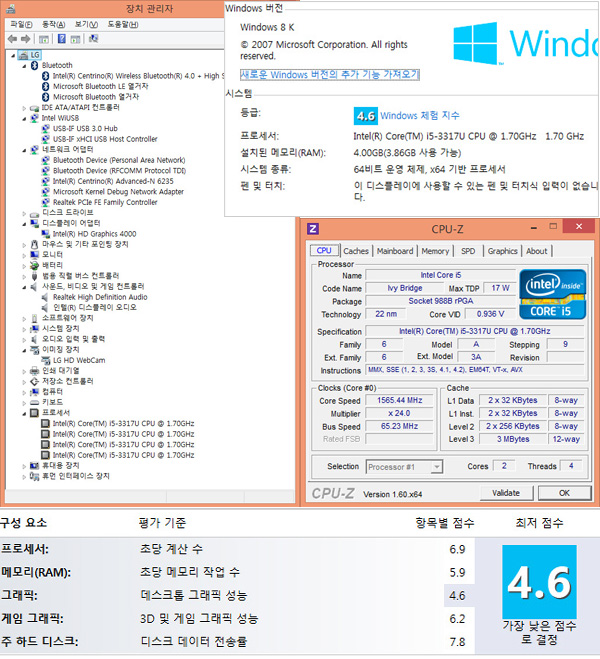Open the 도움말(H) menu
The height and width of the screenshot is (659, 600).
click(x=123, y=24)
